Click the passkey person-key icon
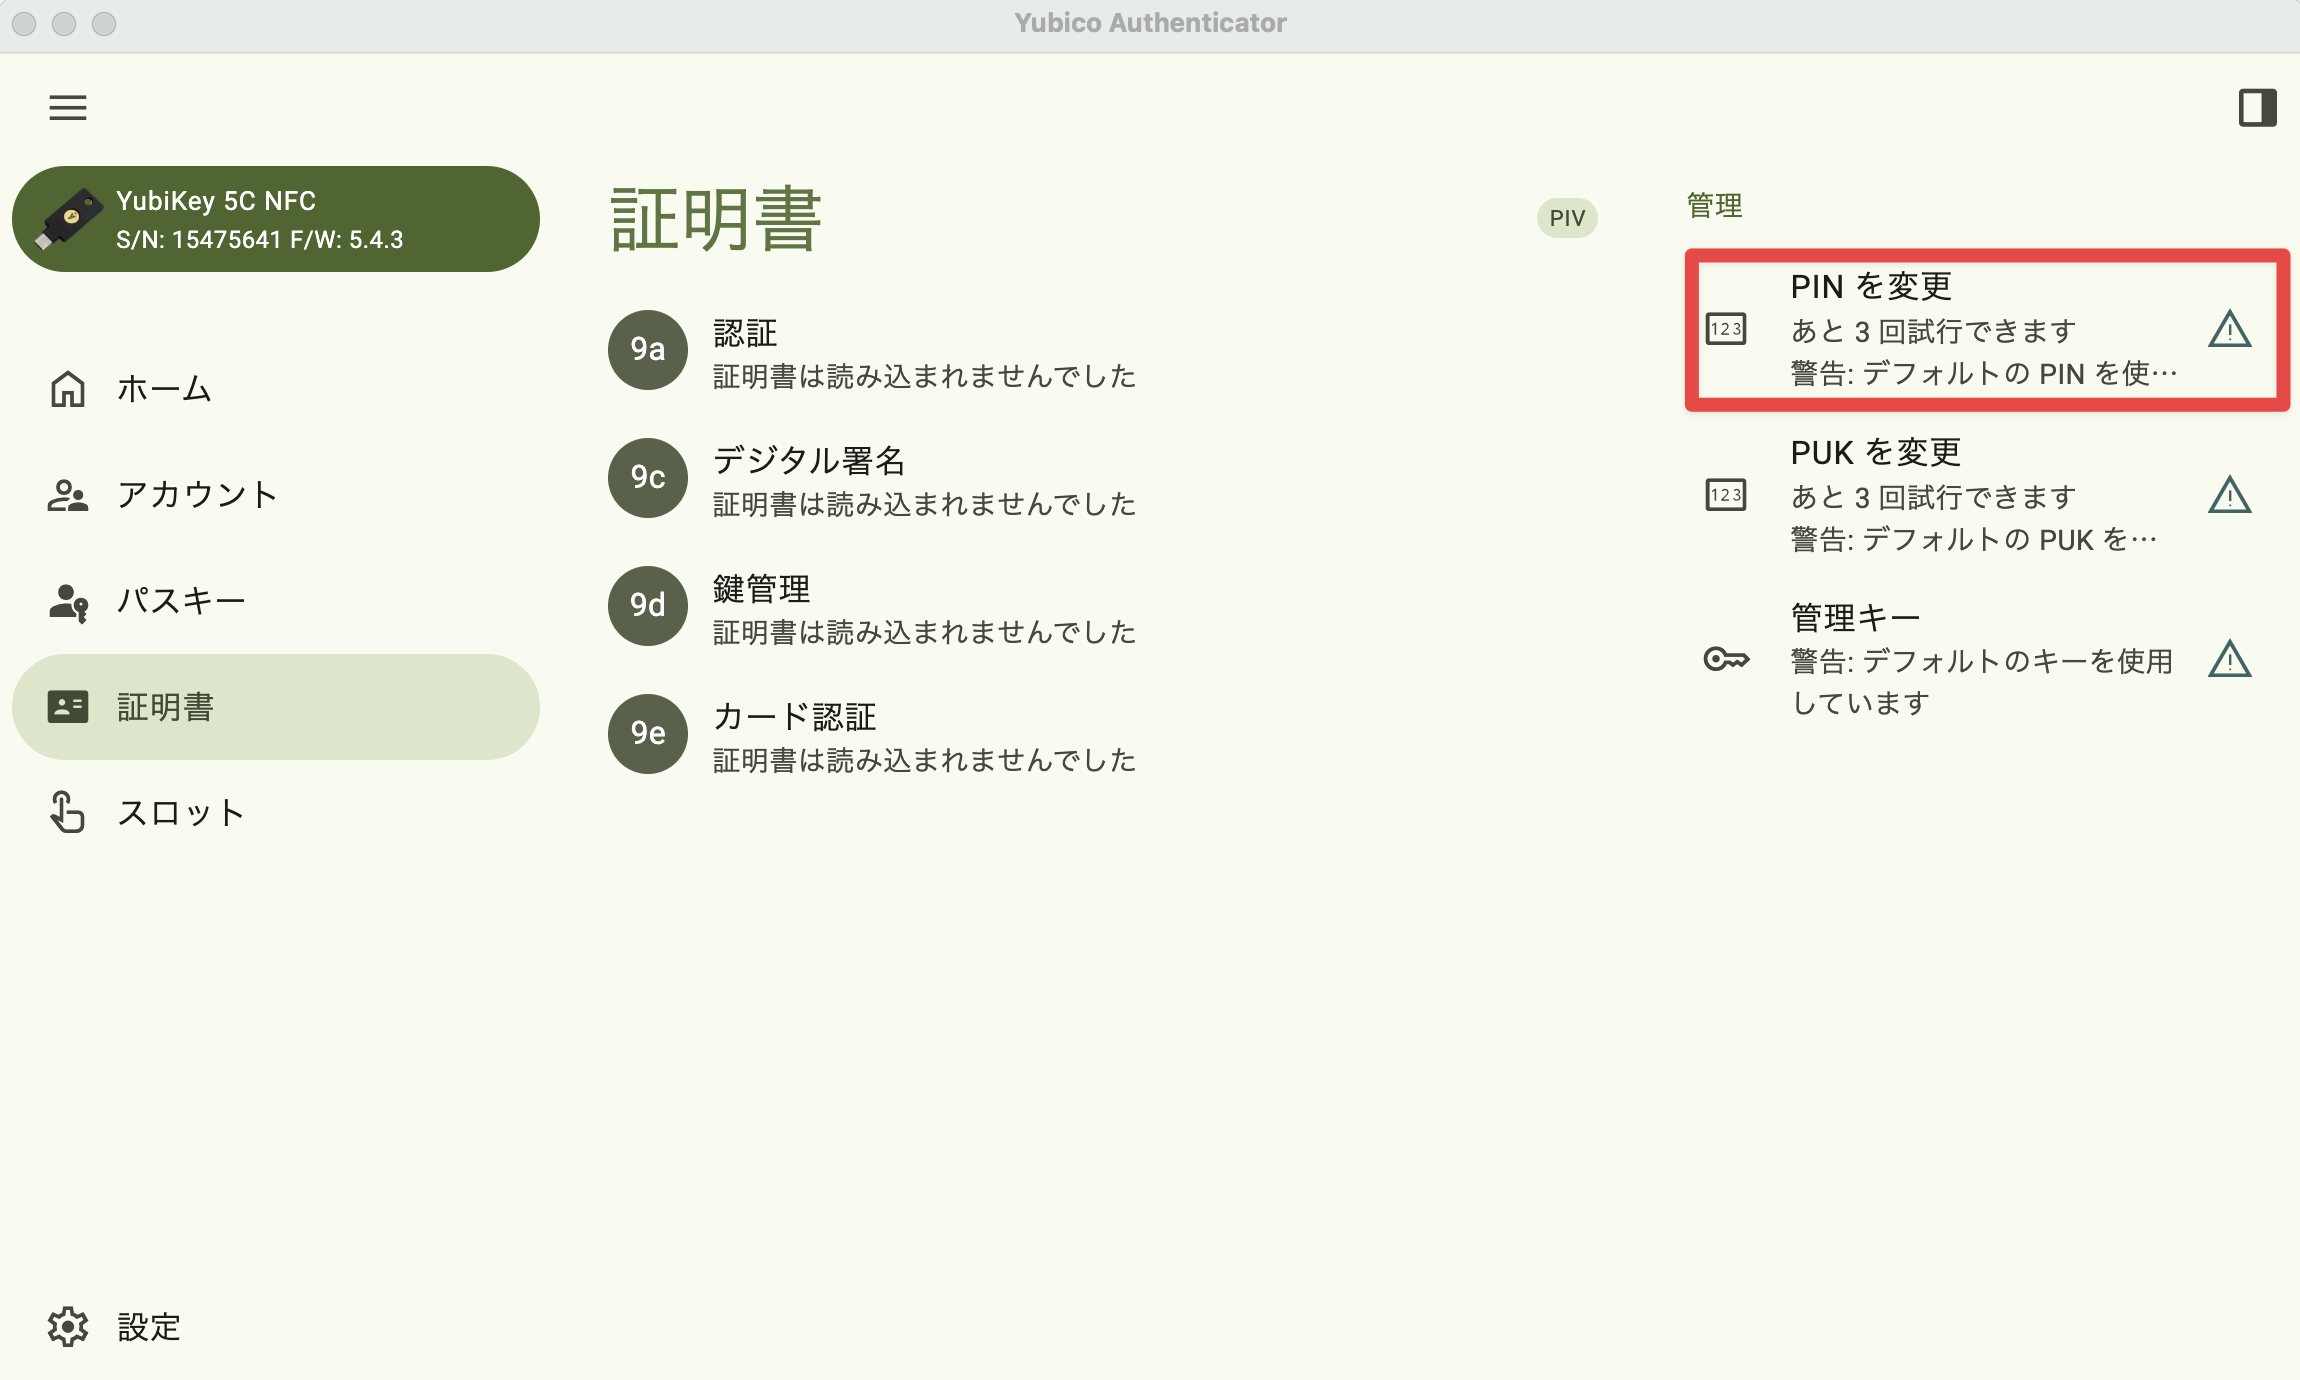This screenshot has width=2300, height=1380. [x=68, y=602]
